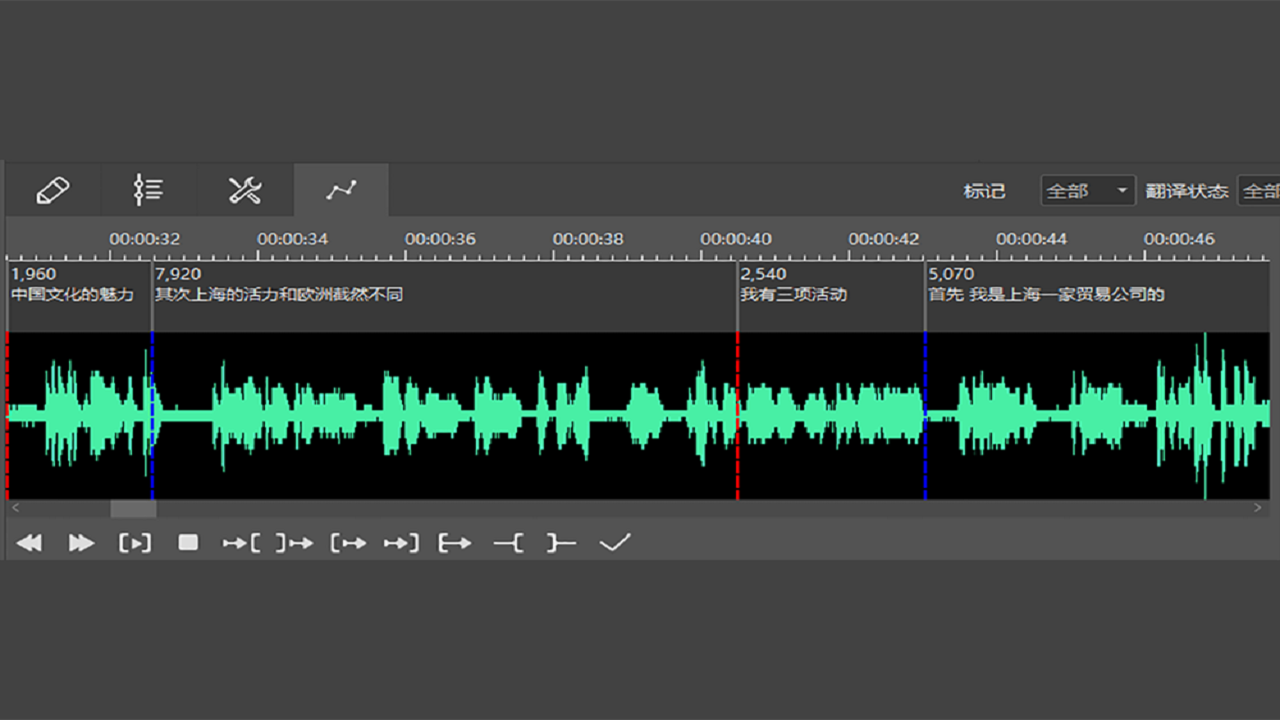Click the arrow-to-right-bracket icon
Screen dimensions: 1280x720
tap(401, 543)
